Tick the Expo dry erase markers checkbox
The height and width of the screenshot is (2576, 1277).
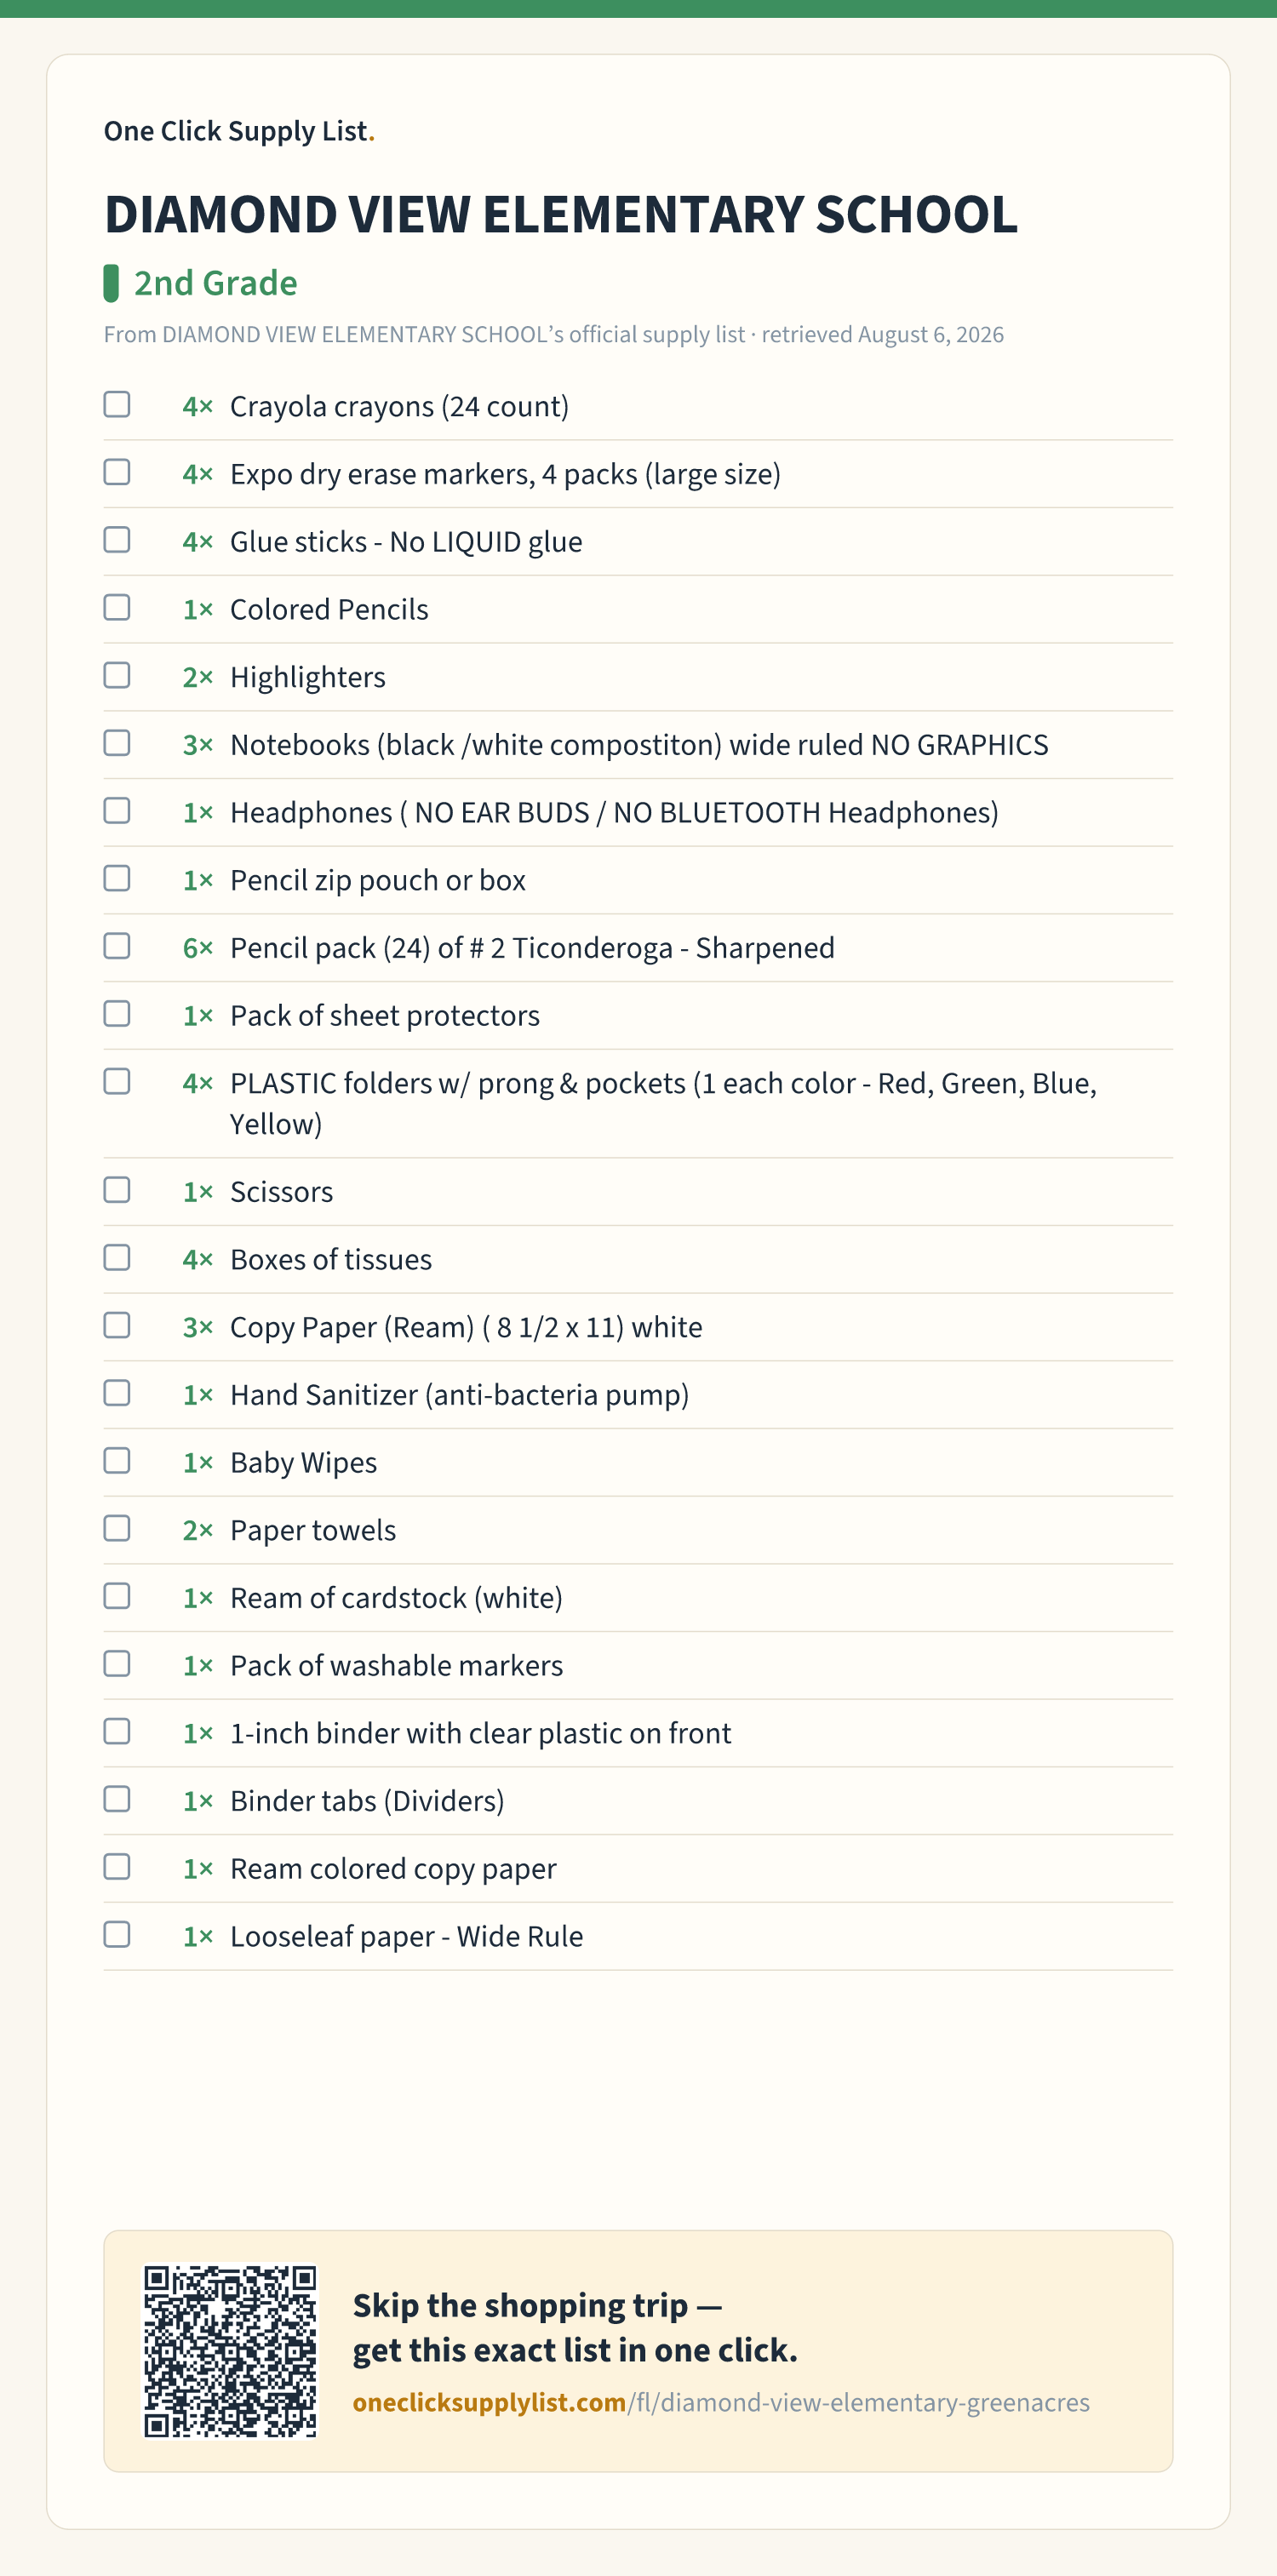coord(117,472)
